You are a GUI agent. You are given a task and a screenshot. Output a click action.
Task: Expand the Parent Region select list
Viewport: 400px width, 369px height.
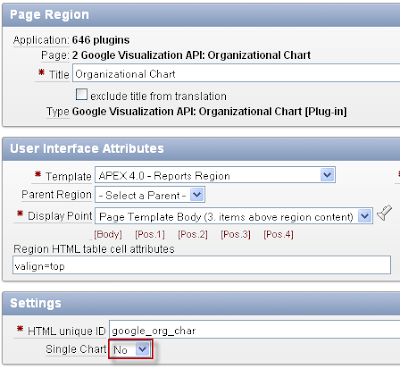point(150,195)
